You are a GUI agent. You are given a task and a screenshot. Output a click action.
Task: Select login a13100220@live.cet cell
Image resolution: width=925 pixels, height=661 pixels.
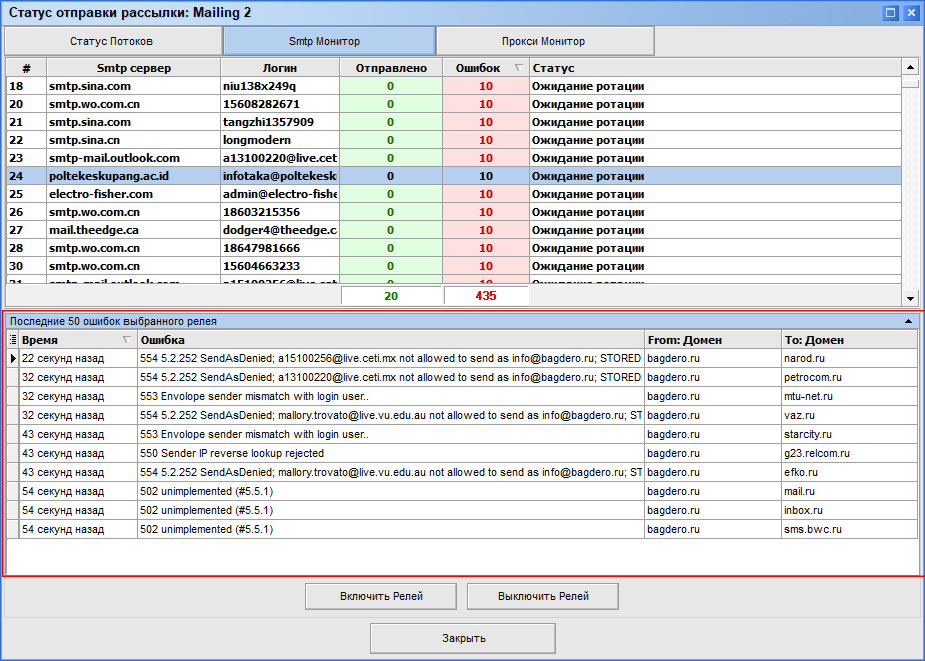280,158
